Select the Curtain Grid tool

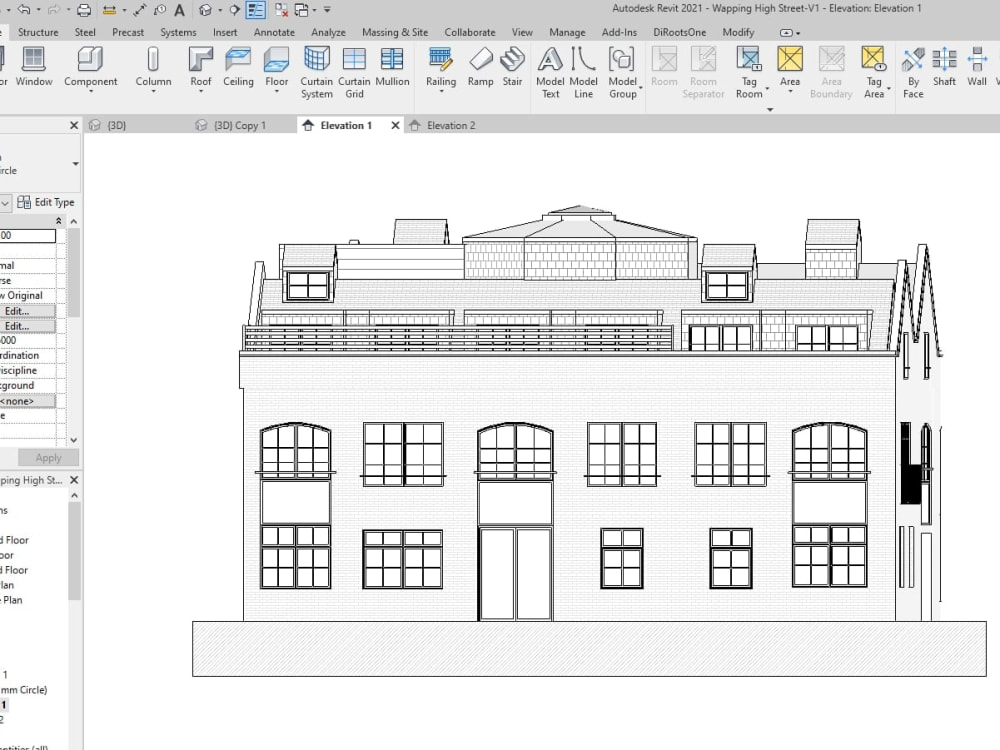click(x=354, y=73)
